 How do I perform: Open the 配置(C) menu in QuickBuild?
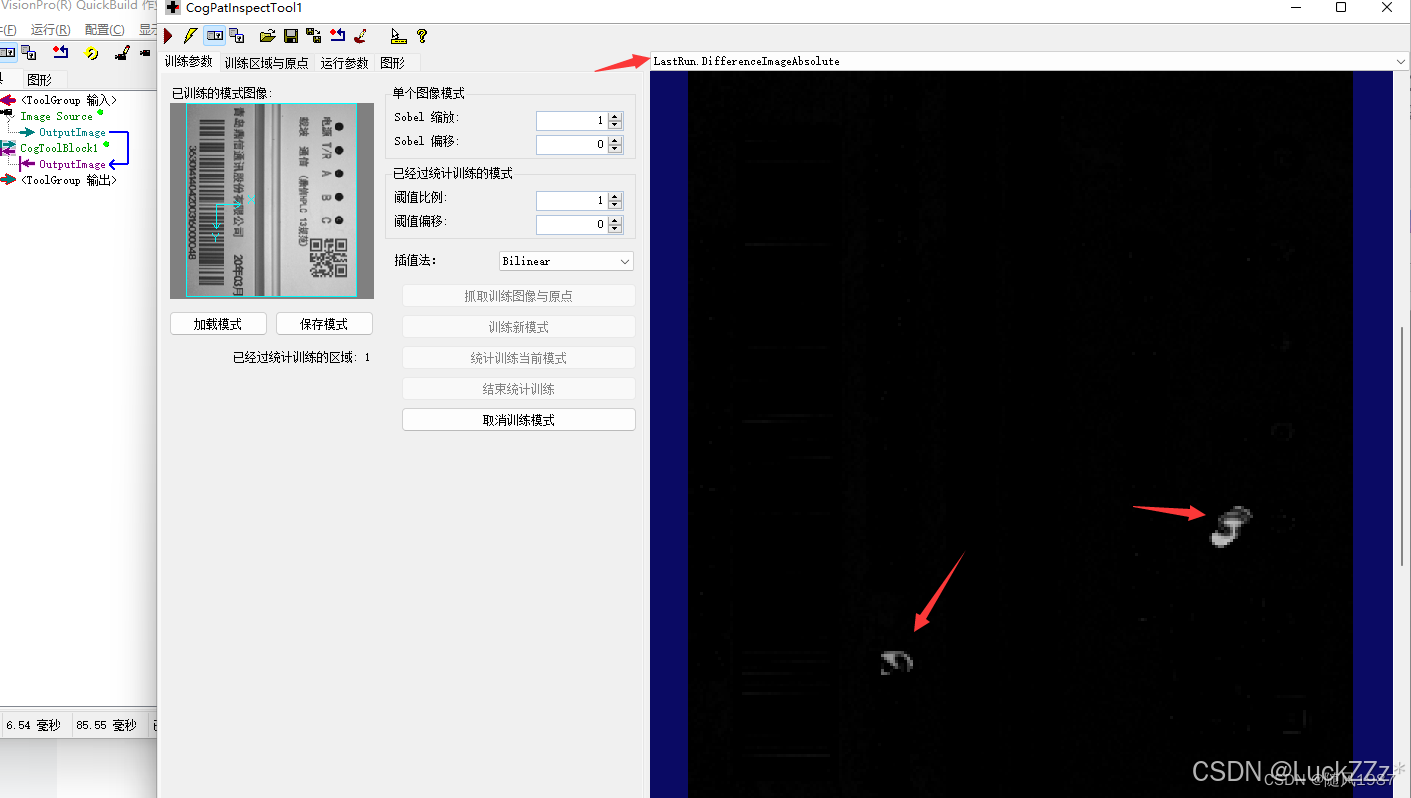[105, 30]
